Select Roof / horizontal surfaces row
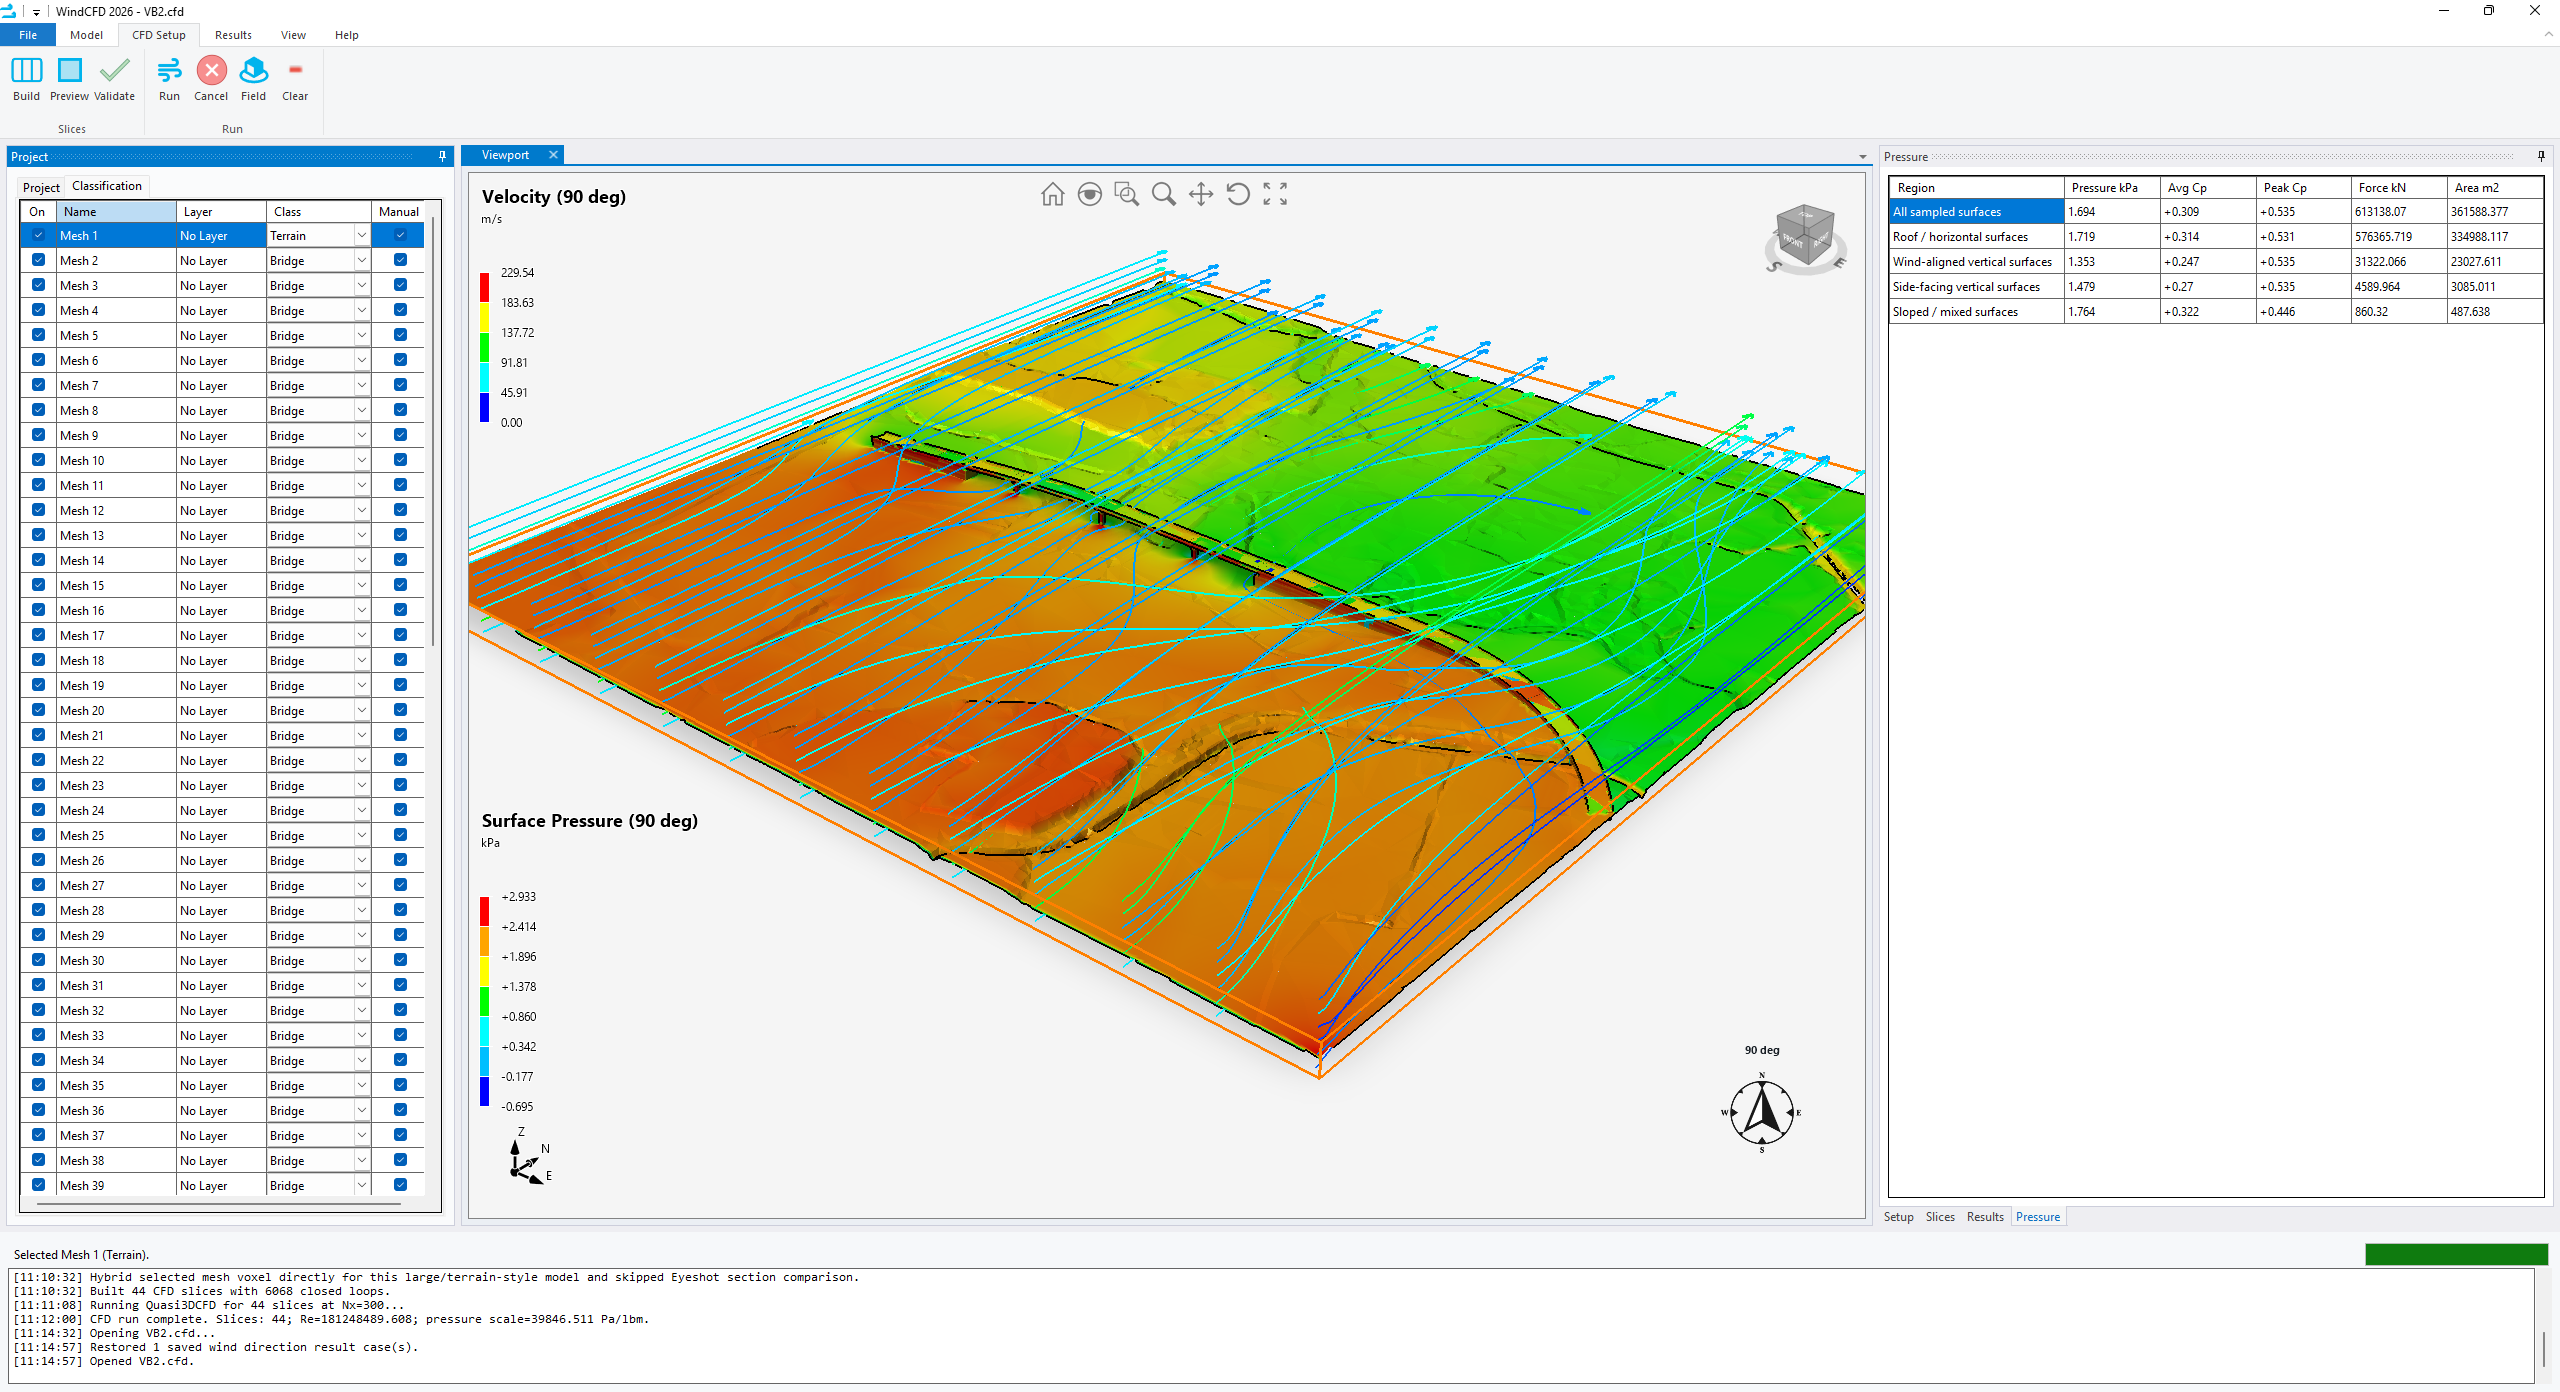The width and height of the screenshot is (2560, 1392). tap(2215, 237)
